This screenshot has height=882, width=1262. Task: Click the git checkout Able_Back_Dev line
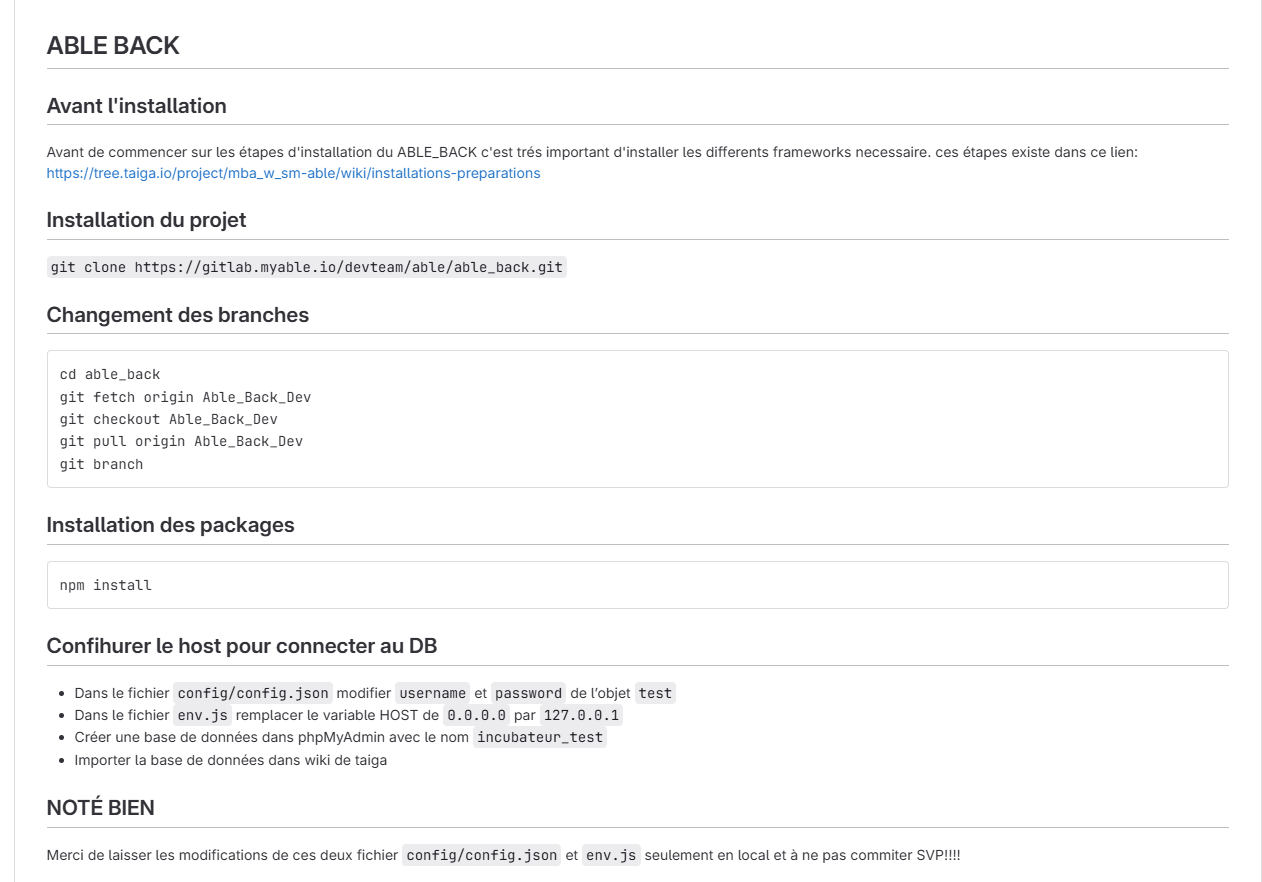pos(168,419)
